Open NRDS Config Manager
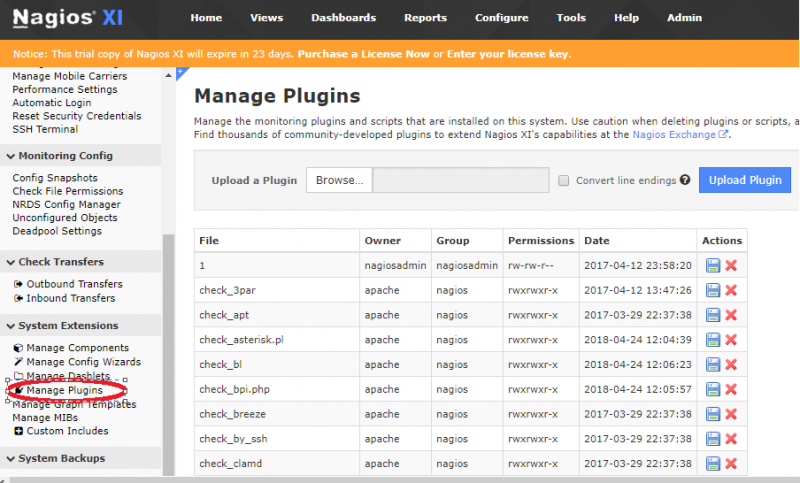Screen dimensions: 800x483 66,205
